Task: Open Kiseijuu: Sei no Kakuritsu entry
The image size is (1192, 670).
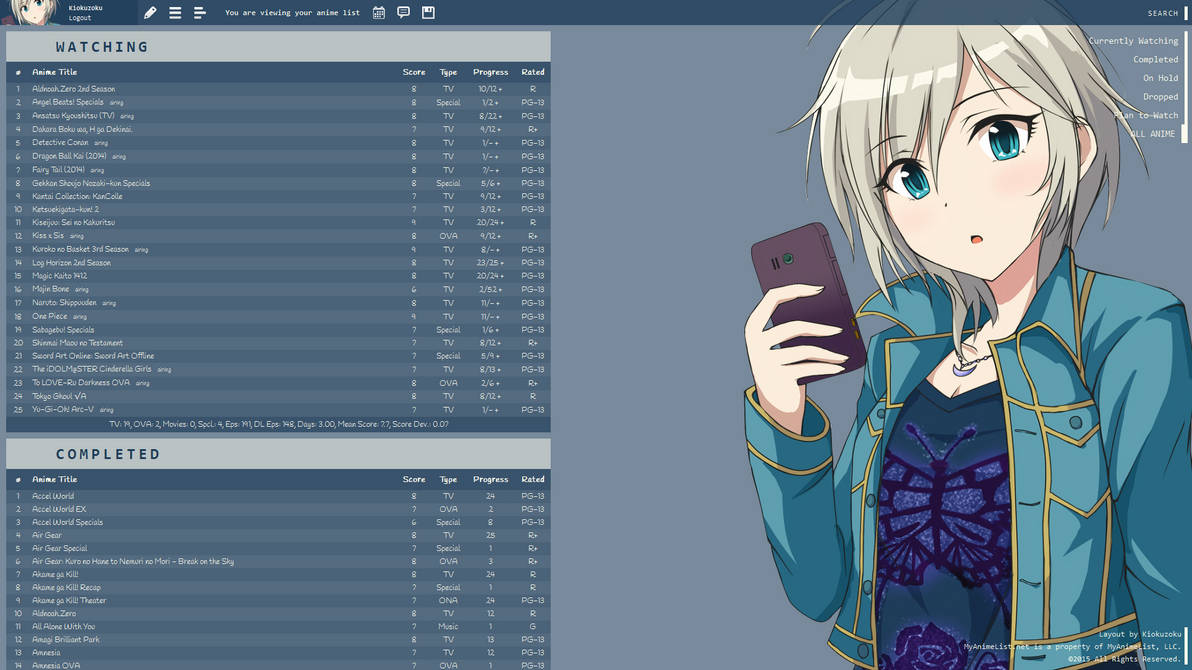Action: (73, 223)
